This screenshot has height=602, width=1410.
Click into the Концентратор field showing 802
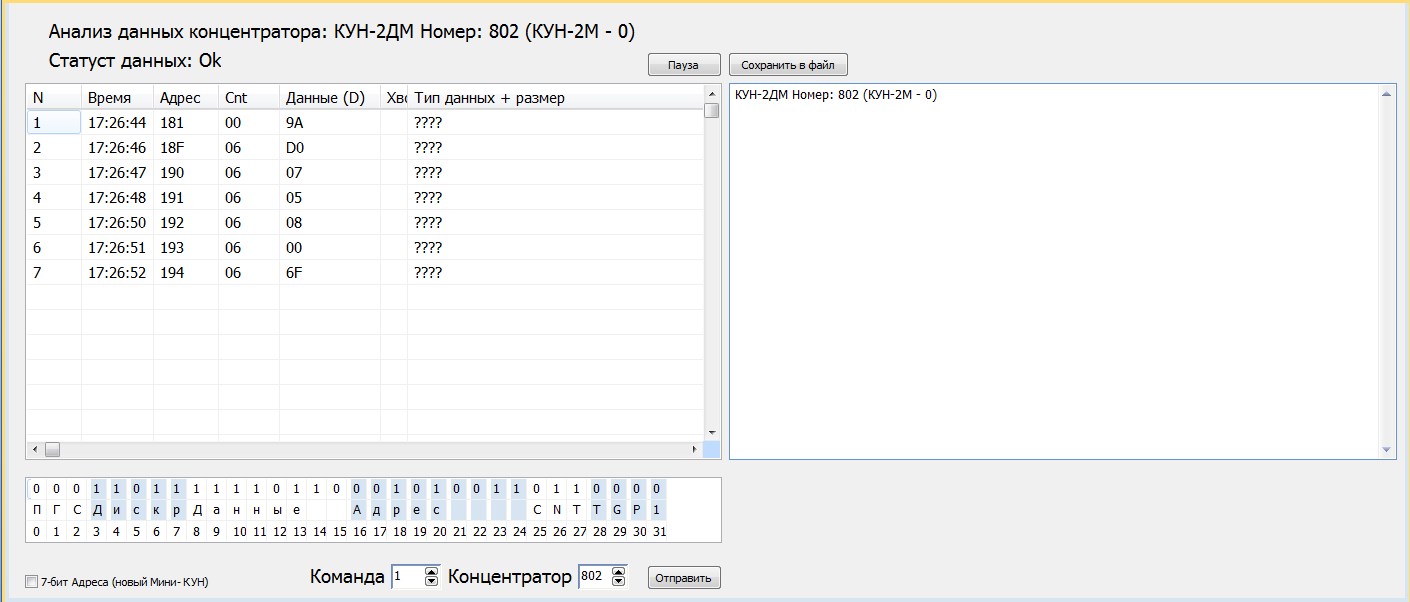pos(593,577)
